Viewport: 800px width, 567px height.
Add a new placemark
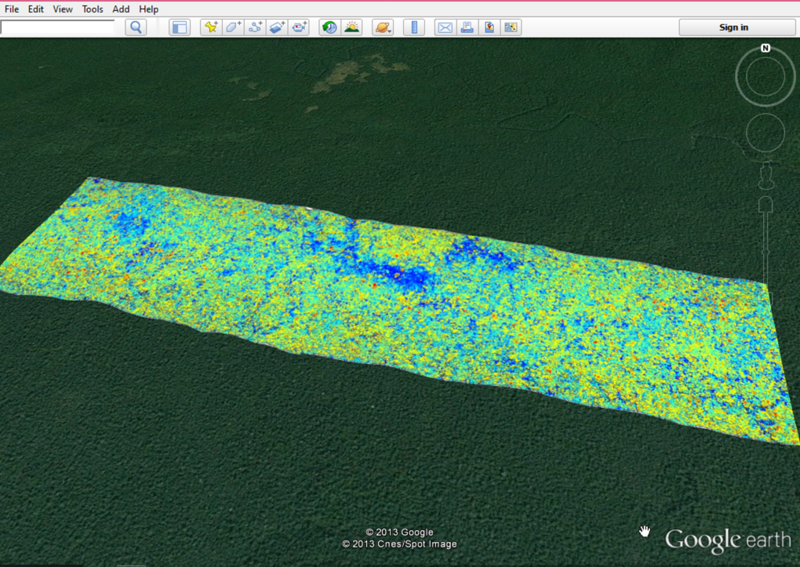[211, 27]
